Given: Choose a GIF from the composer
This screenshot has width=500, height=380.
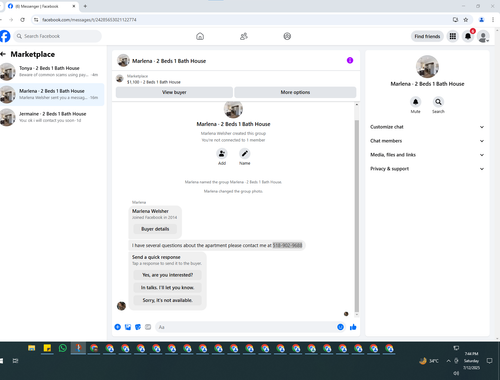Looking at the screenshot, I should (148, 327).
